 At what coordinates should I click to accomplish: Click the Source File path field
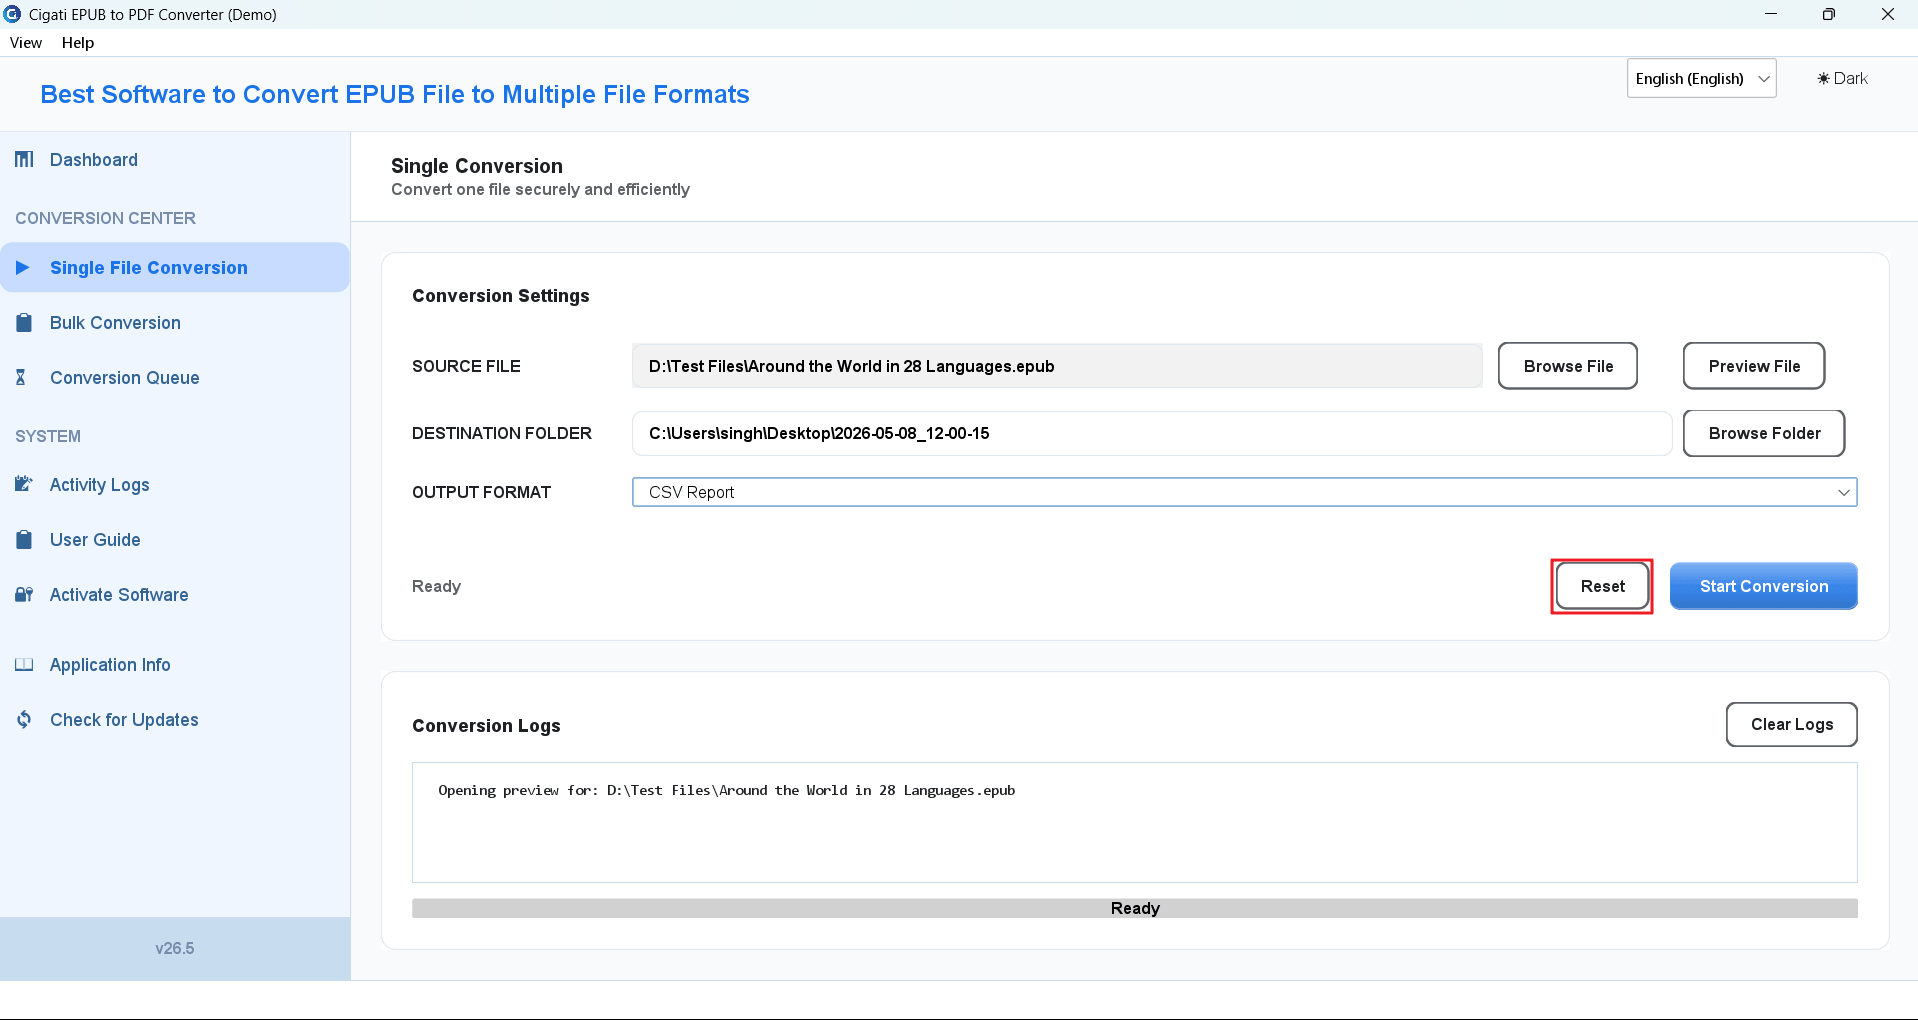[1057, 366]
